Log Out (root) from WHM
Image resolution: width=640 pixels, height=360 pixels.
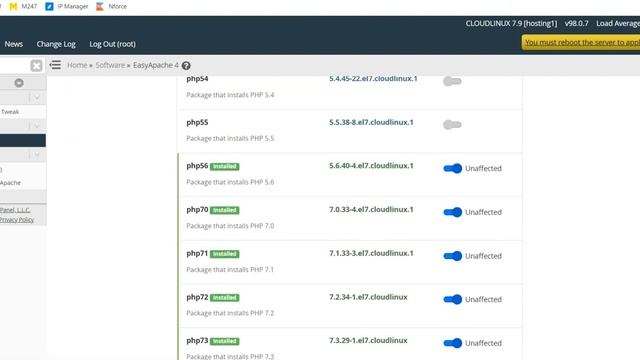(x=112, y=44)
